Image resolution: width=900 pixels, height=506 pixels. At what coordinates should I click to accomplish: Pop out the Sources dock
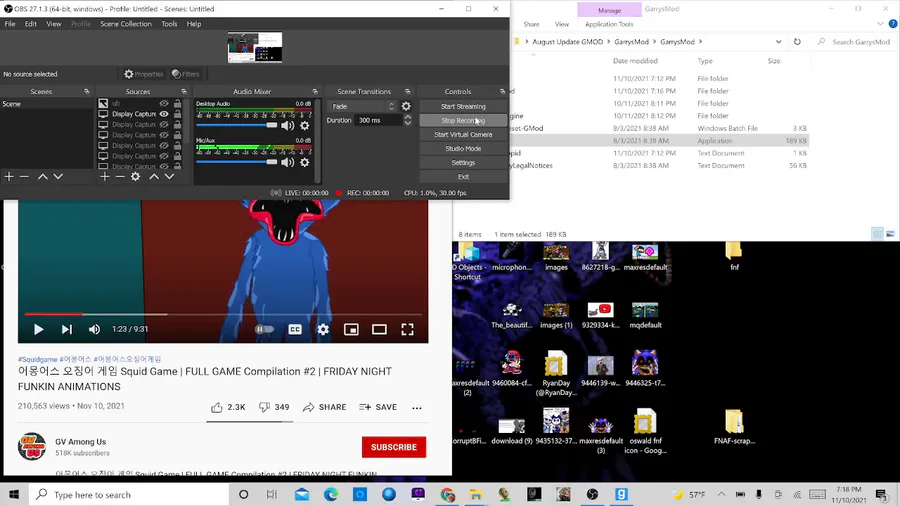pyautogui.click(x=184, y=92)
